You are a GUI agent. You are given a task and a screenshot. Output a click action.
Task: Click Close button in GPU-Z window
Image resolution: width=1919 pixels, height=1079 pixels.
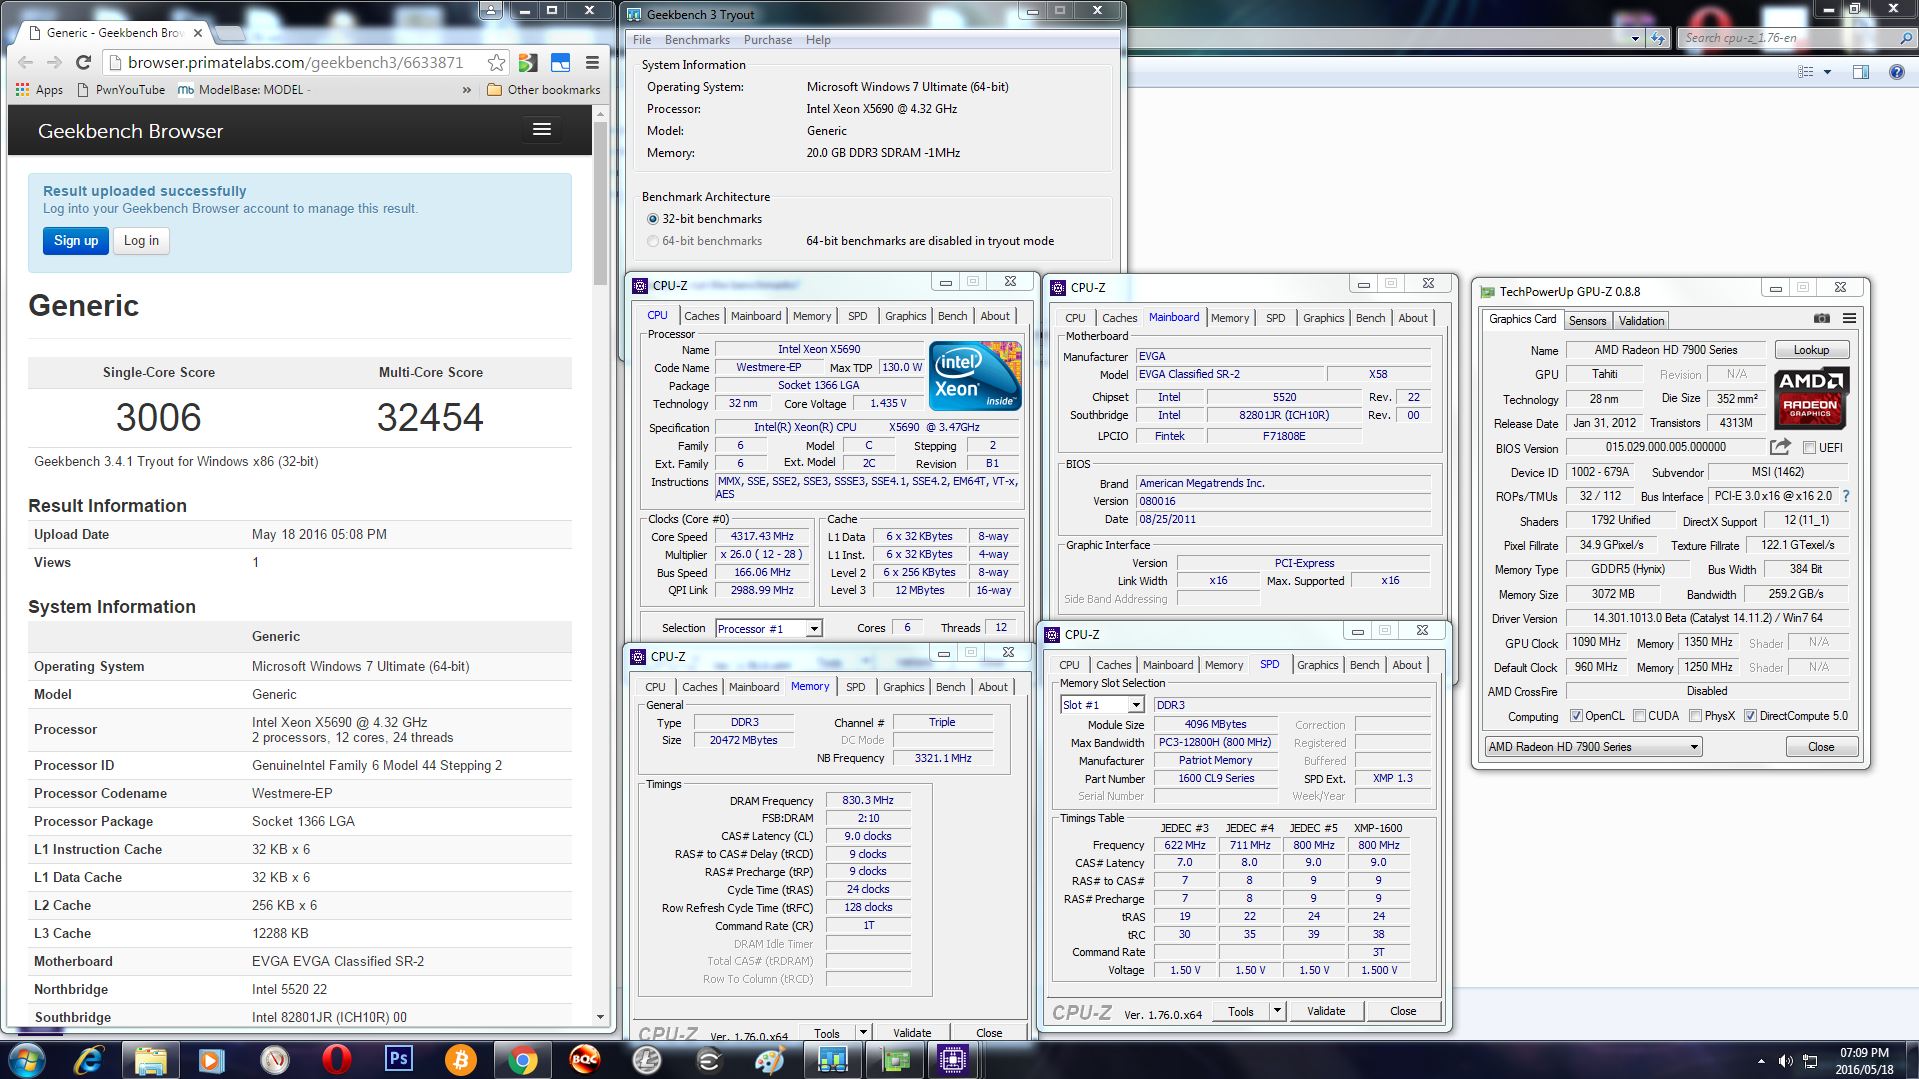click(1821, 747)
